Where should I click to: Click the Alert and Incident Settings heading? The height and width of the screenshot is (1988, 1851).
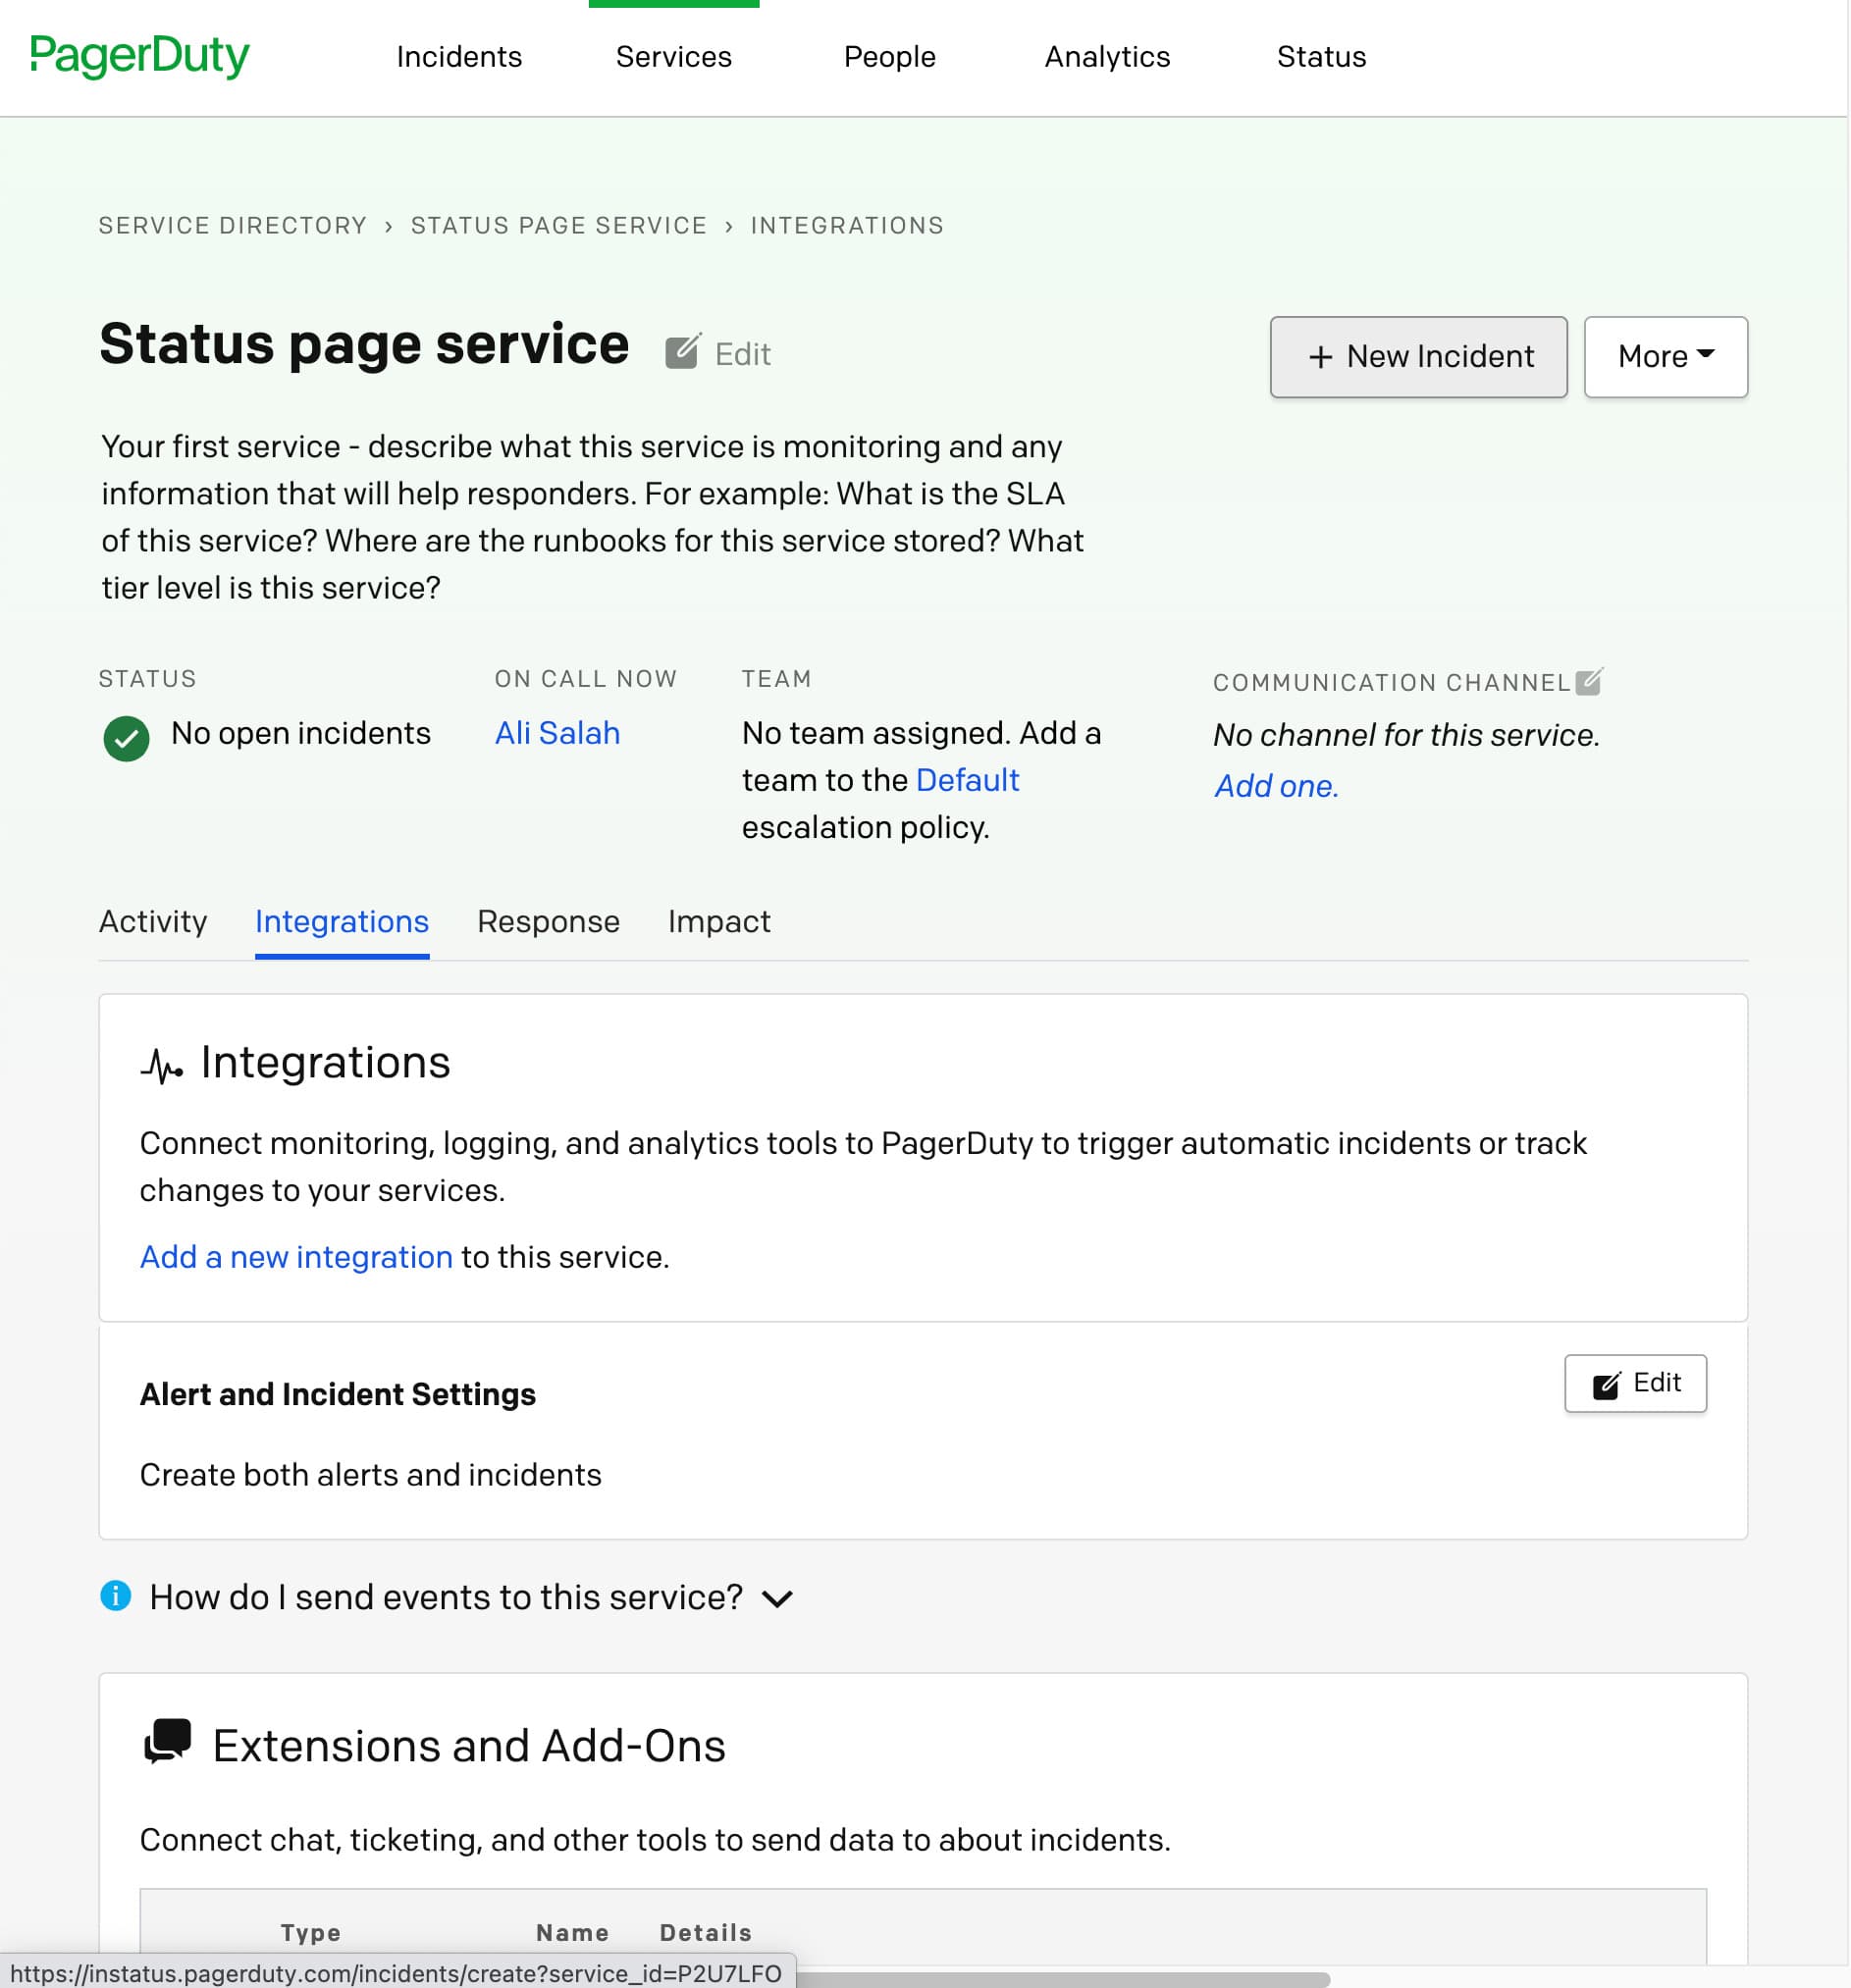point(338,1394)
